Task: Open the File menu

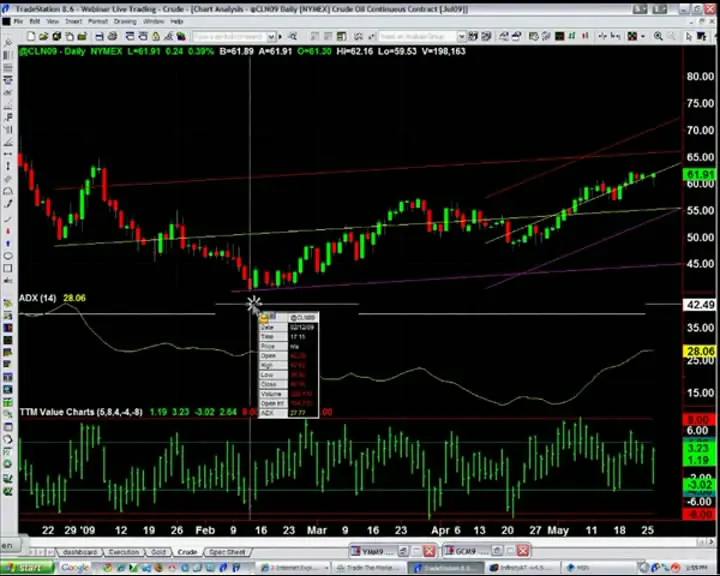Action: 18,22
